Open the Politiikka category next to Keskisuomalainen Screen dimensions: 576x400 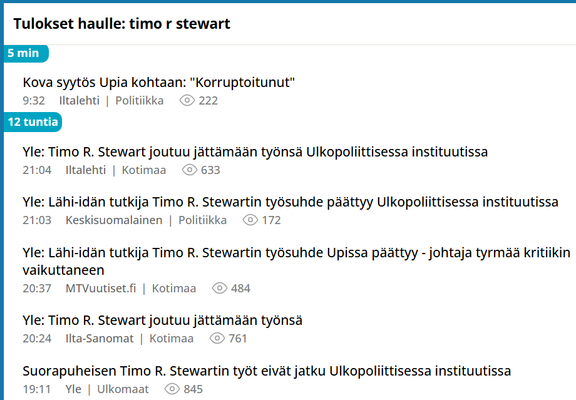[x=202, y=220]
